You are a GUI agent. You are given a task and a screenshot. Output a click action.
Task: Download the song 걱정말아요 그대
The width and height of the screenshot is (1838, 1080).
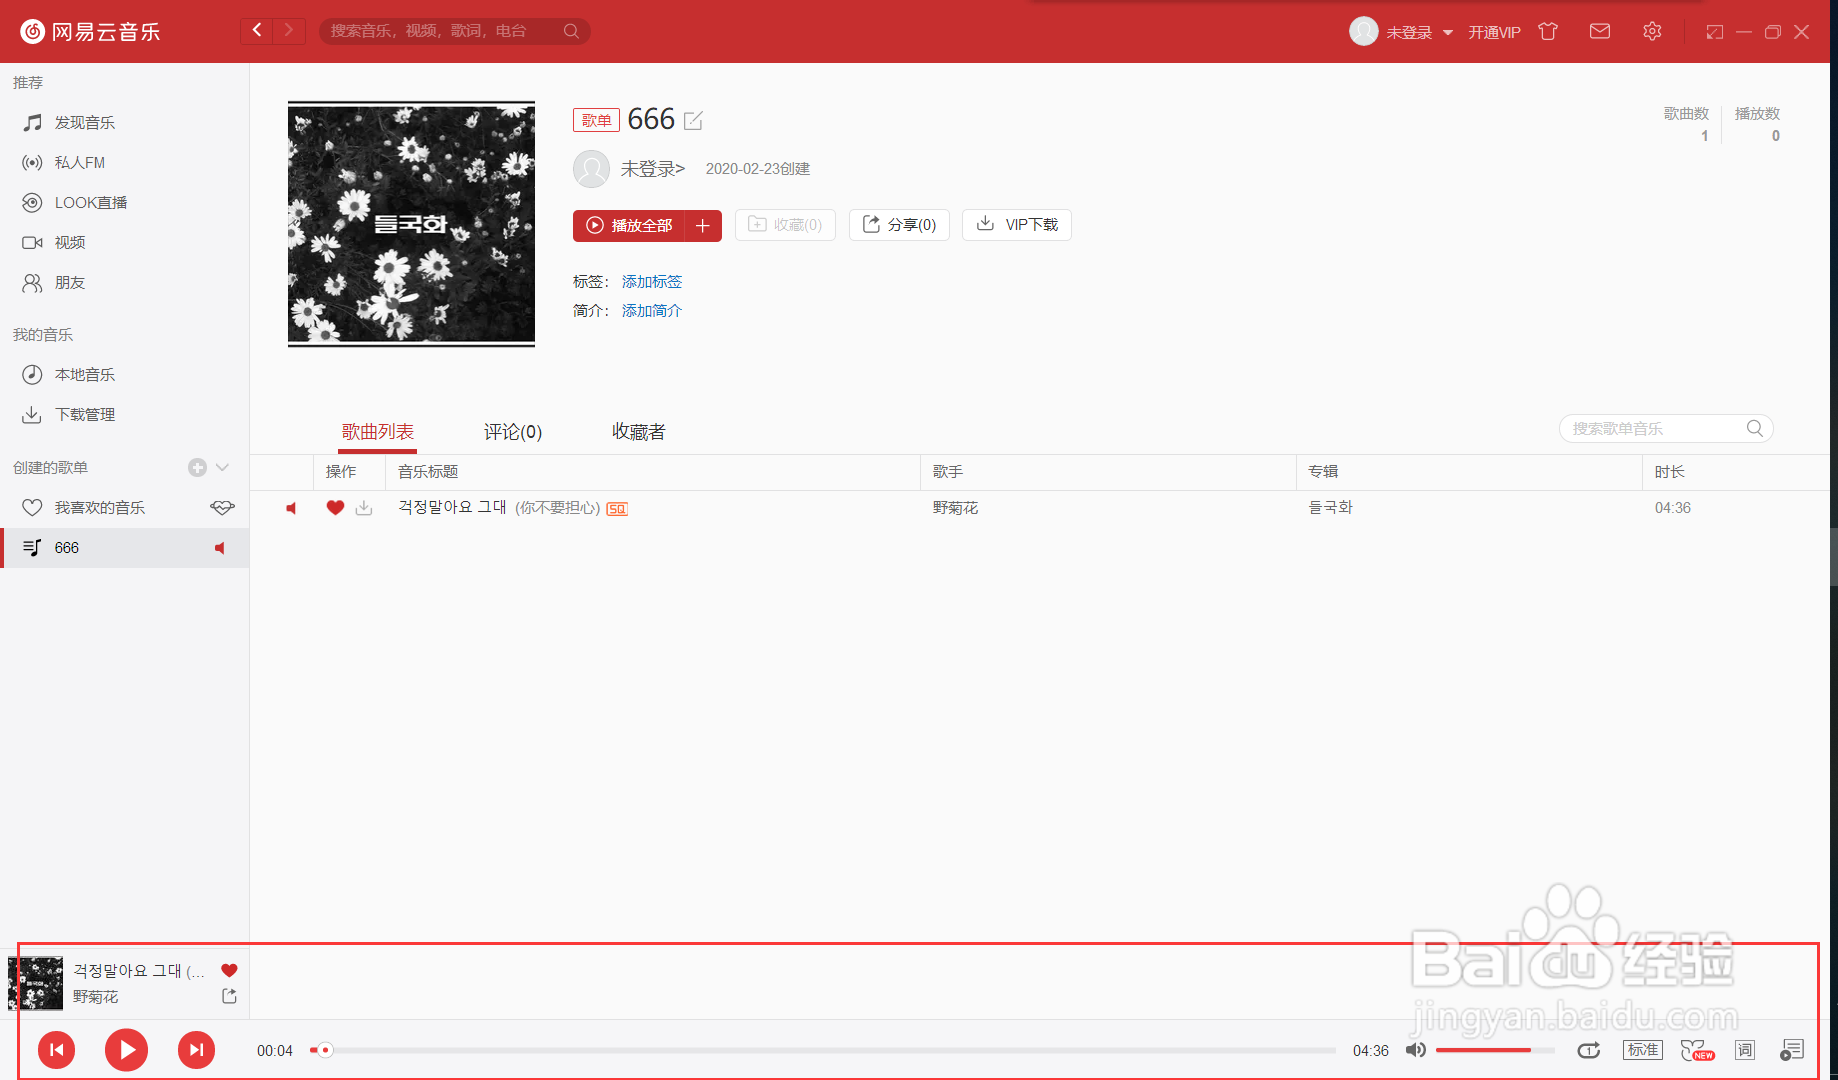[364, 508]
